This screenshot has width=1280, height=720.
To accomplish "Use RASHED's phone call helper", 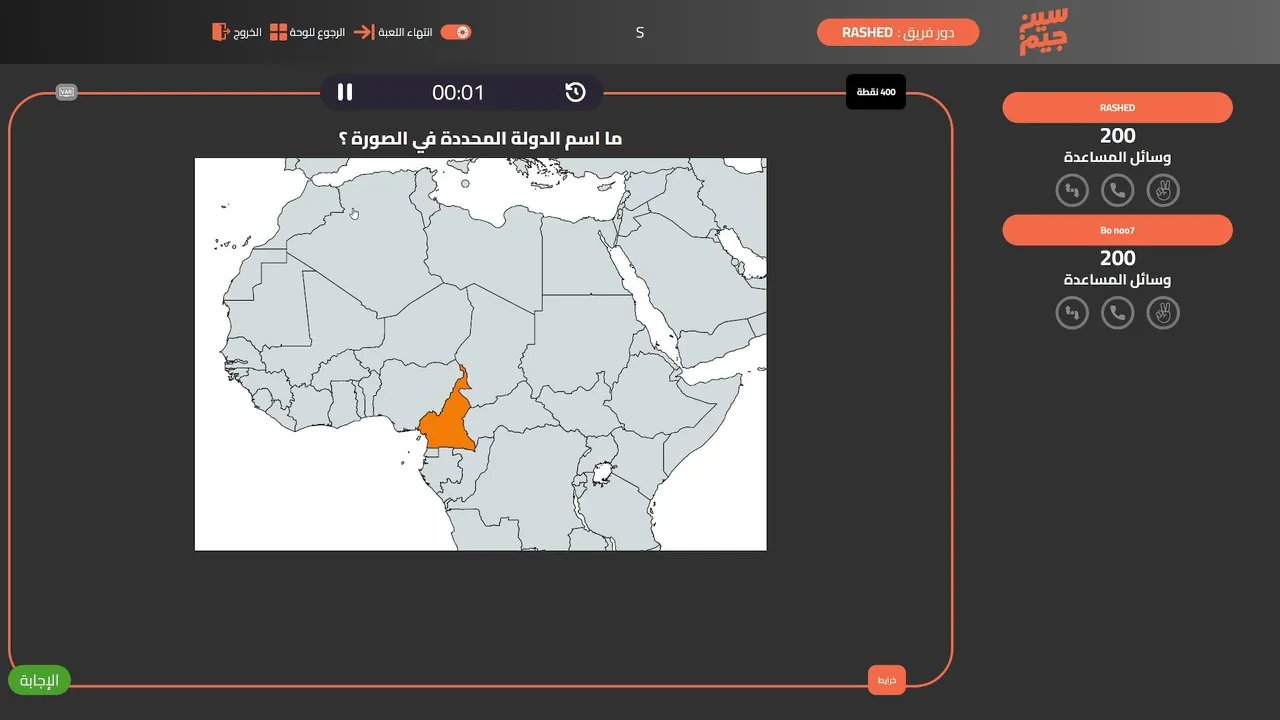I will coord(1118,190).
